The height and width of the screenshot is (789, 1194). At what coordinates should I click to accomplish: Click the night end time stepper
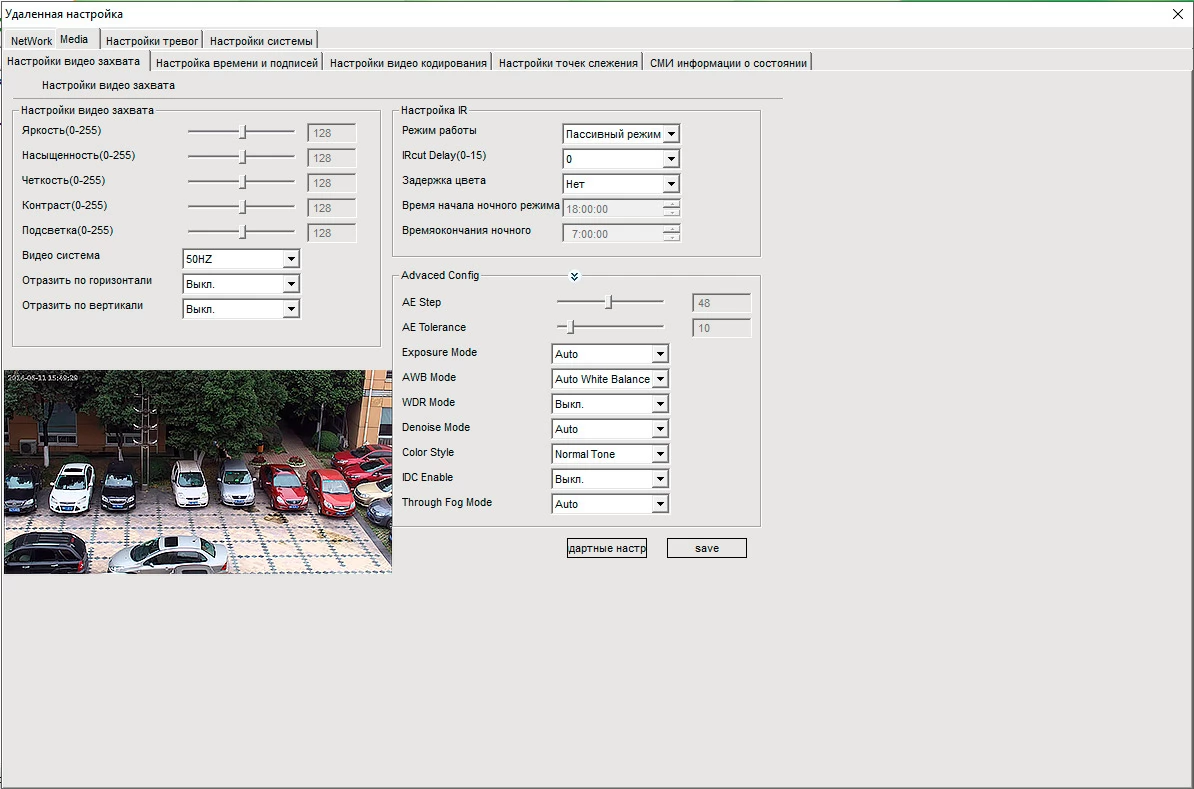(x=672, y=234)
